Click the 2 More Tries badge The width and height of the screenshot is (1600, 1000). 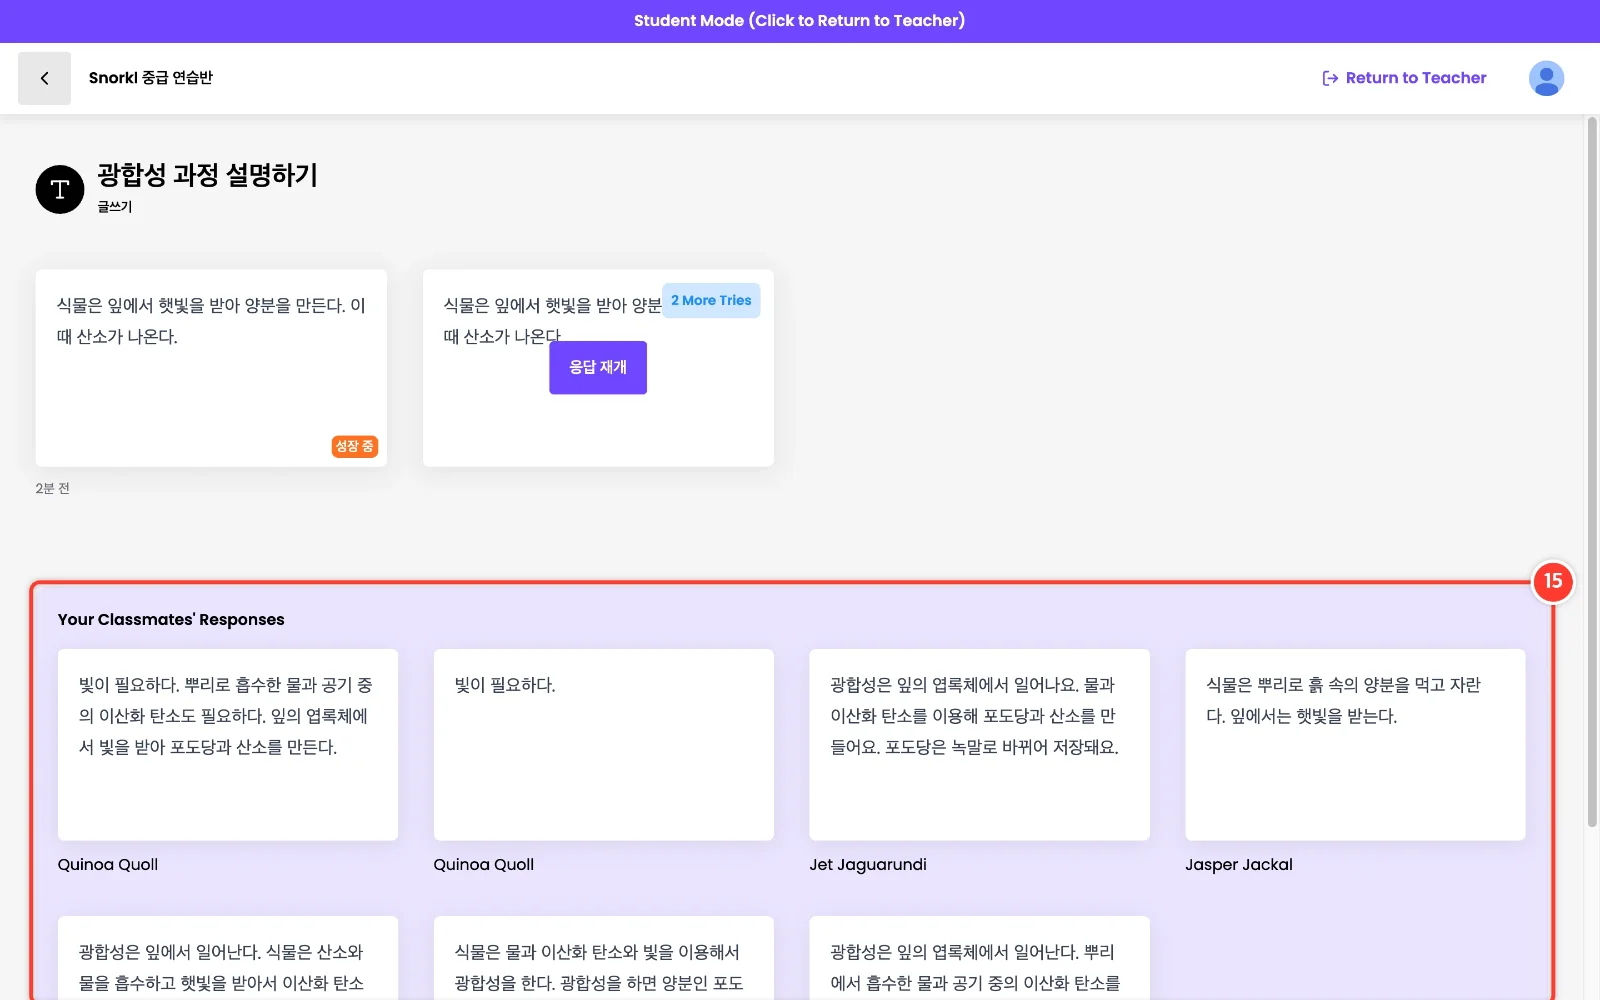coord(711,300)
